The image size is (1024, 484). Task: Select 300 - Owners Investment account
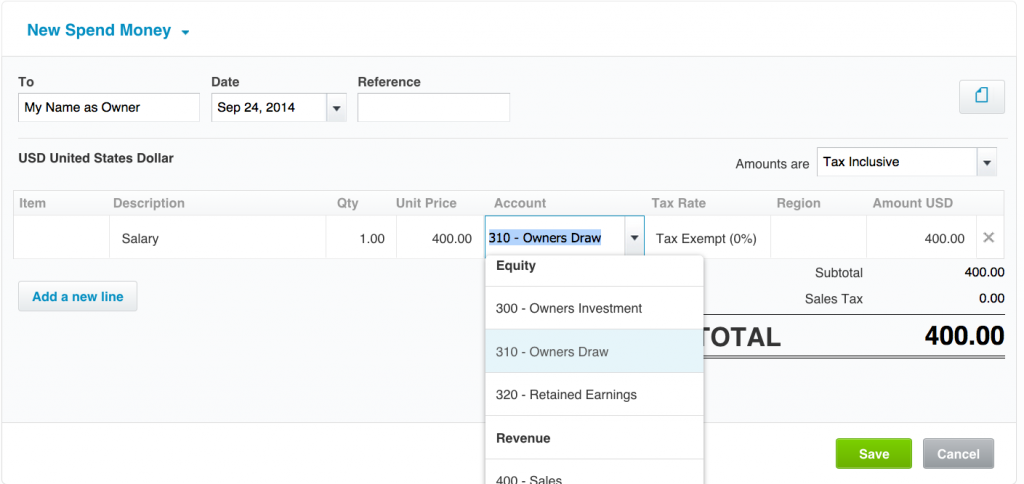click(x=594, y=308)
